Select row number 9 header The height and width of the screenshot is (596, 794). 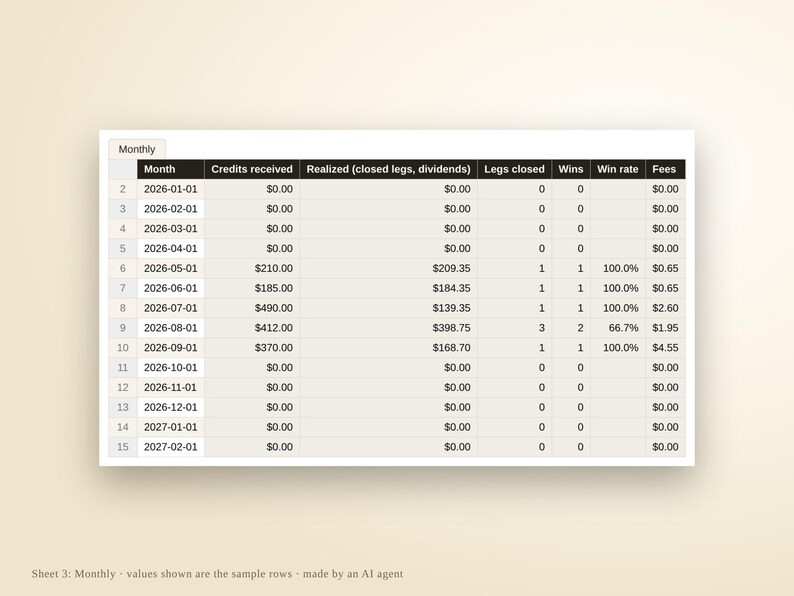(x=123, y=328)
